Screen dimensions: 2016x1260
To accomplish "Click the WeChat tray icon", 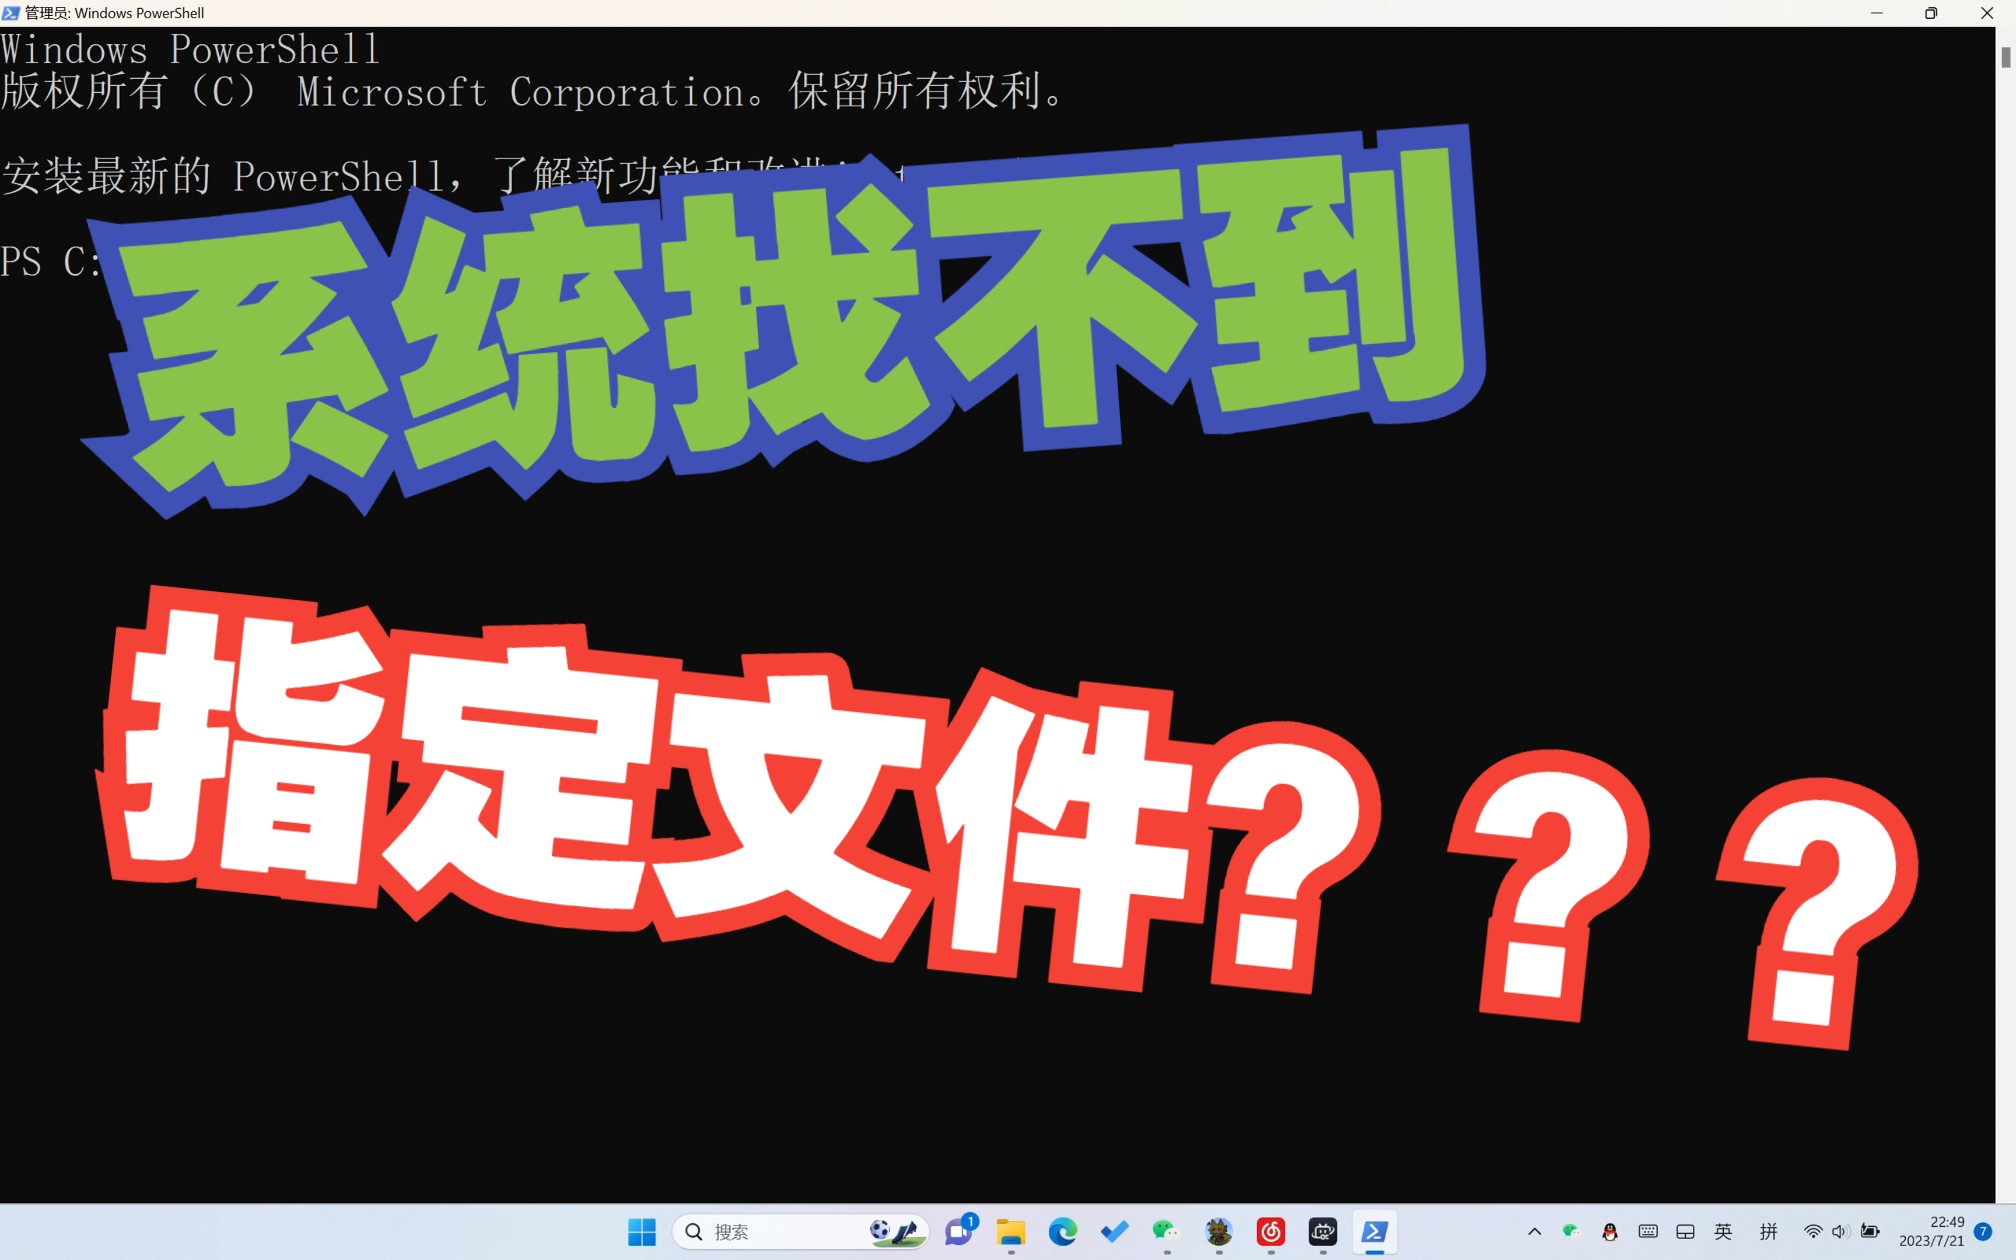I will (x=1571, y=1232).
